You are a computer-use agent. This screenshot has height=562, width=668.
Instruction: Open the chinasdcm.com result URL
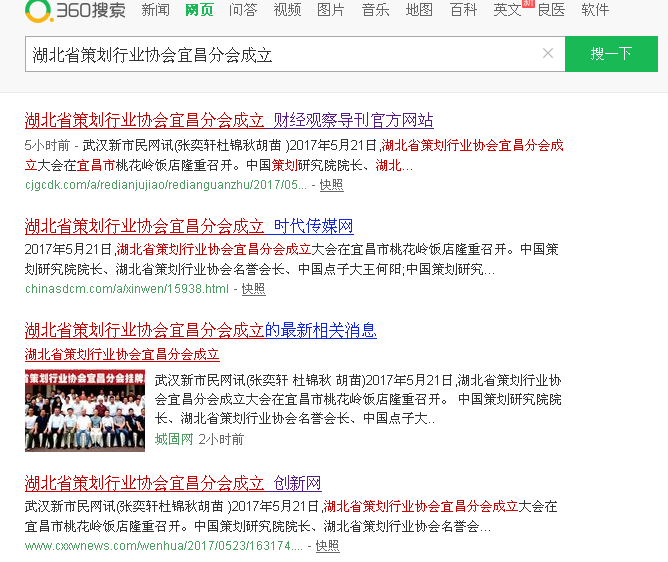[127, 289]
